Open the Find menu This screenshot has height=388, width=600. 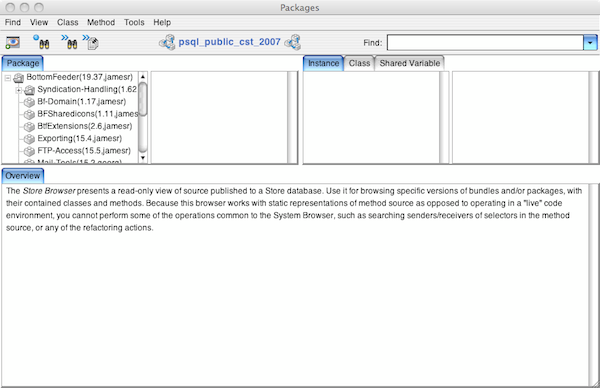tap(13, 22)
